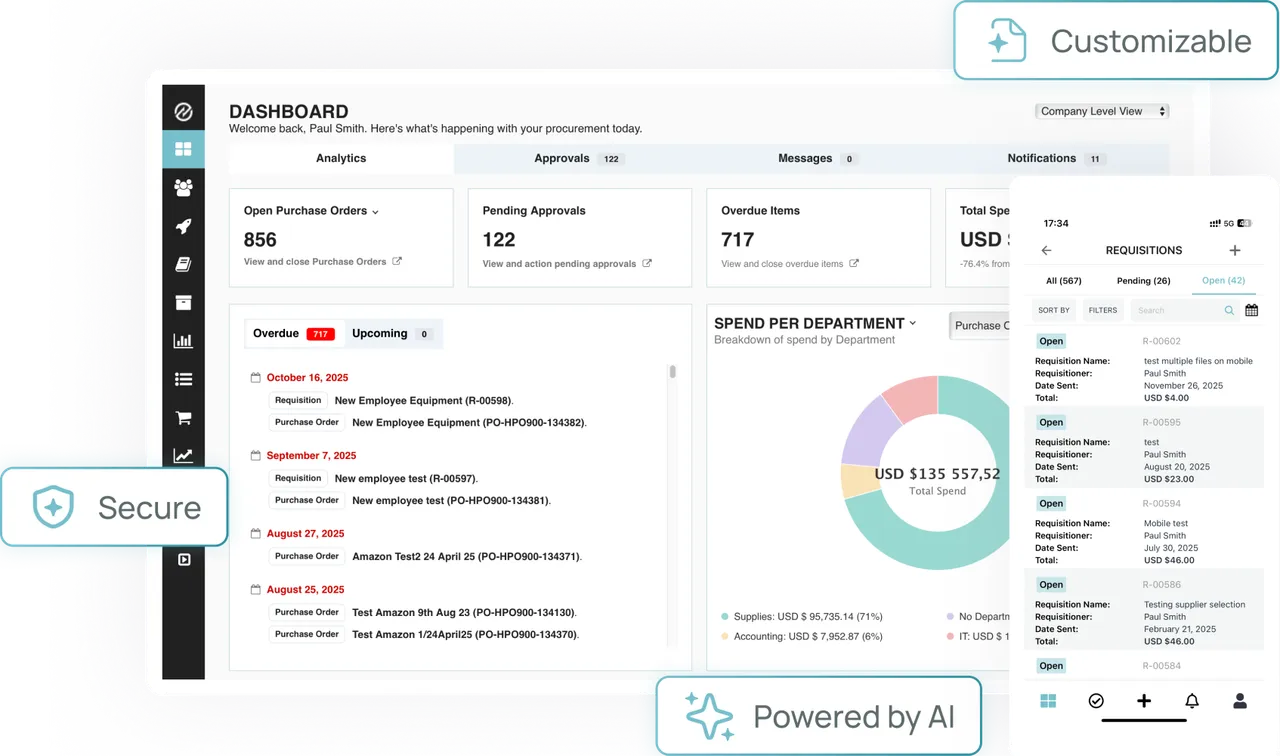Tap the home grid icon in mobile bar

tap(1048, 701)
